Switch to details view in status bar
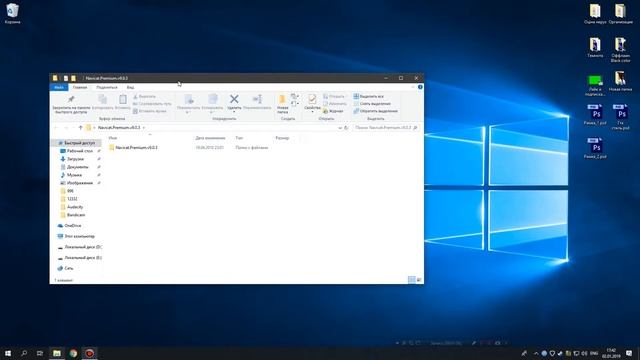Screen dimensions: 640x360 coord(412,280)
